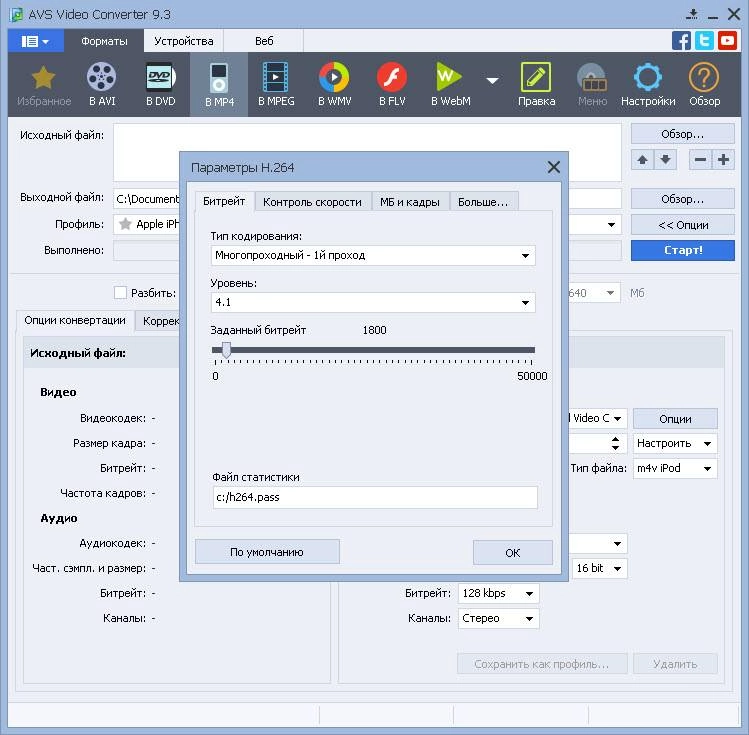749x735 pixels.
Task: Click Обзор... button for source file
Action: pos(683,134)
